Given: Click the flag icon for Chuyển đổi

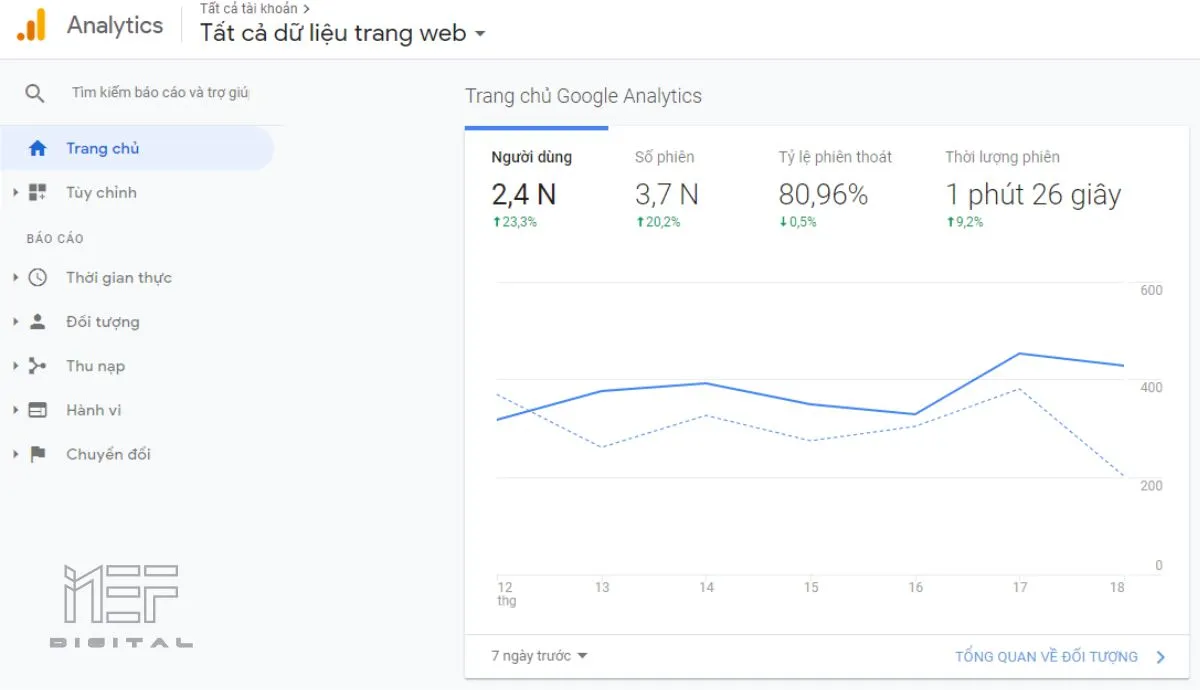Looking at the screenshot, I should [38, 454].
